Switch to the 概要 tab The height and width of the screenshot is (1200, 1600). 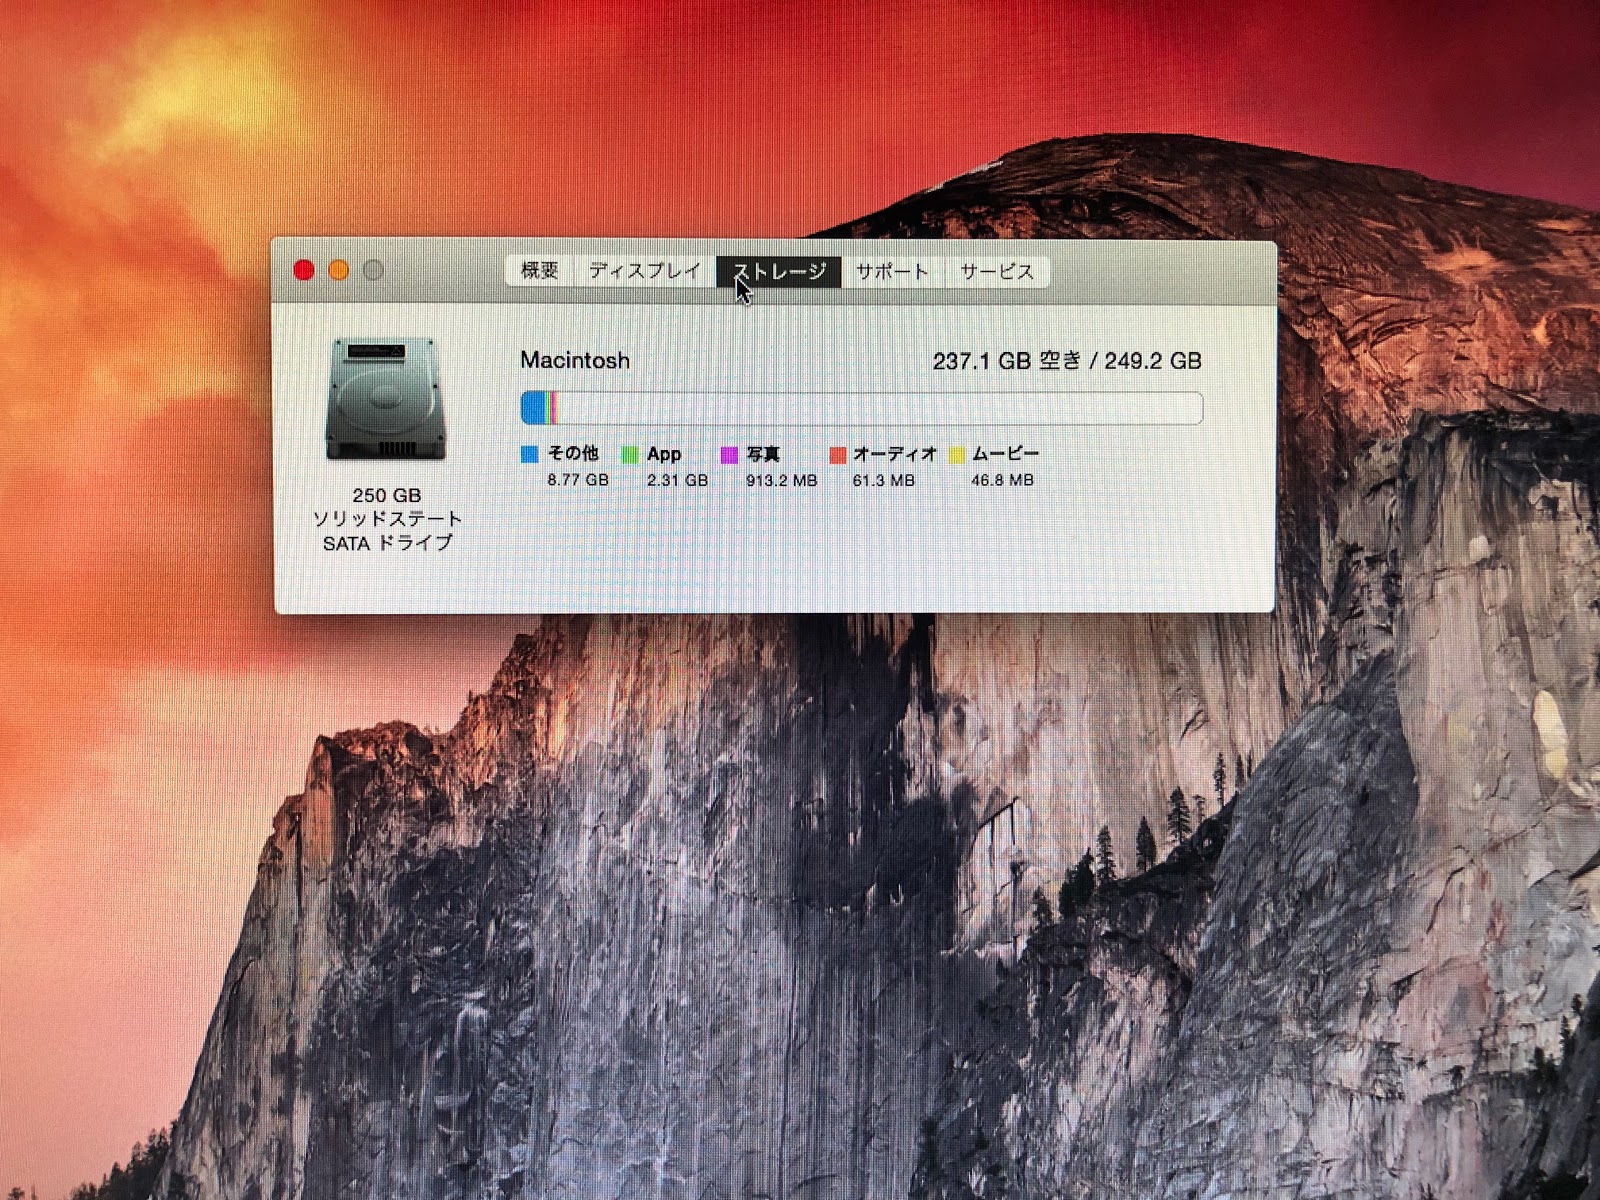[539, 271]
